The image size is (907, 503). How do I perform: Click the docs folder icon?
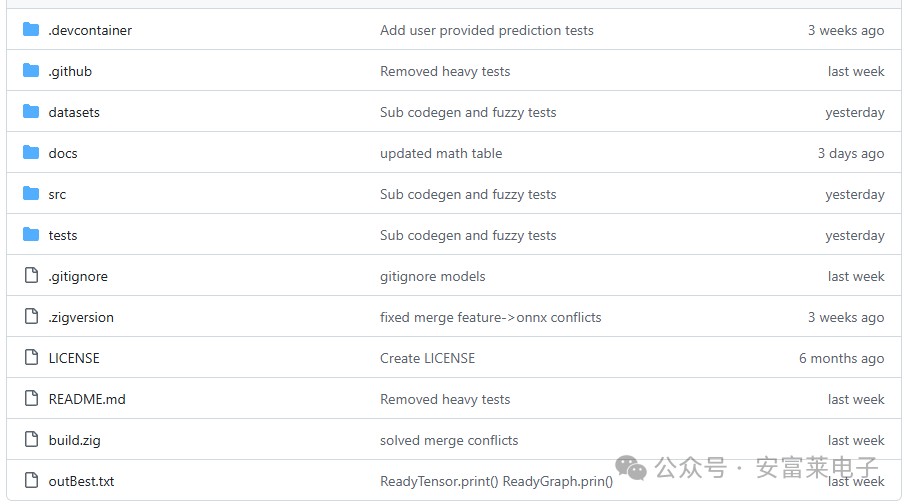click(x=31, y=152)
